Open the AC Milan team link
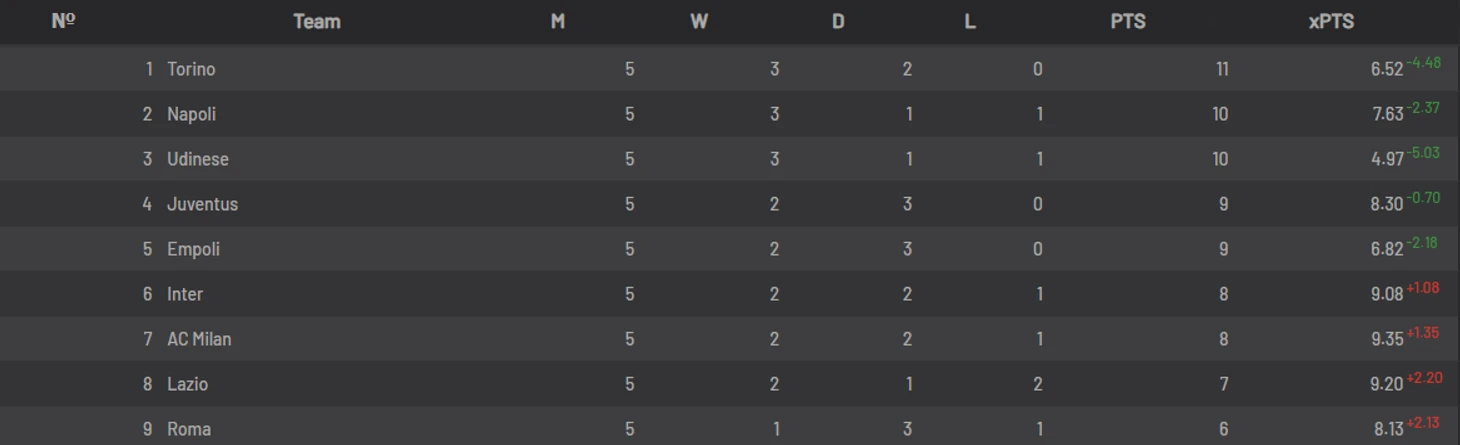Viewport: 1460px width, 445px height. 199,339
